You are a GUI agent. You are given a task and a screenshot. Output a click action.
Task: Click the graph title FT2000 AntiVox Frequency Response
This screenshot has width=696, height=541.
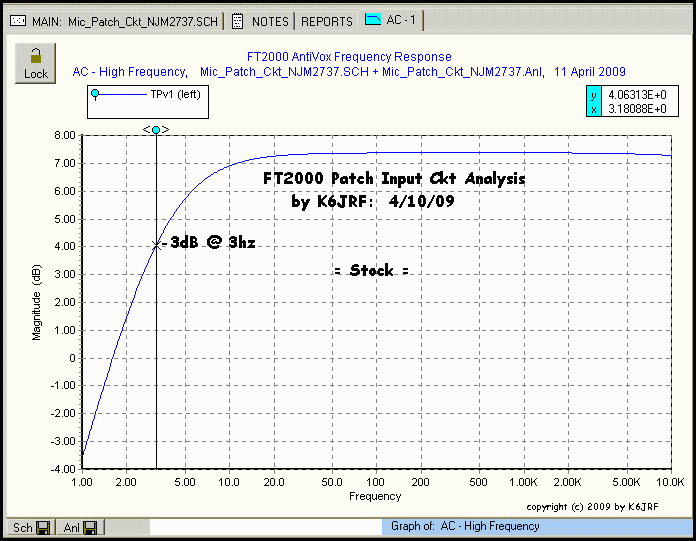click(x=348, y=57)
